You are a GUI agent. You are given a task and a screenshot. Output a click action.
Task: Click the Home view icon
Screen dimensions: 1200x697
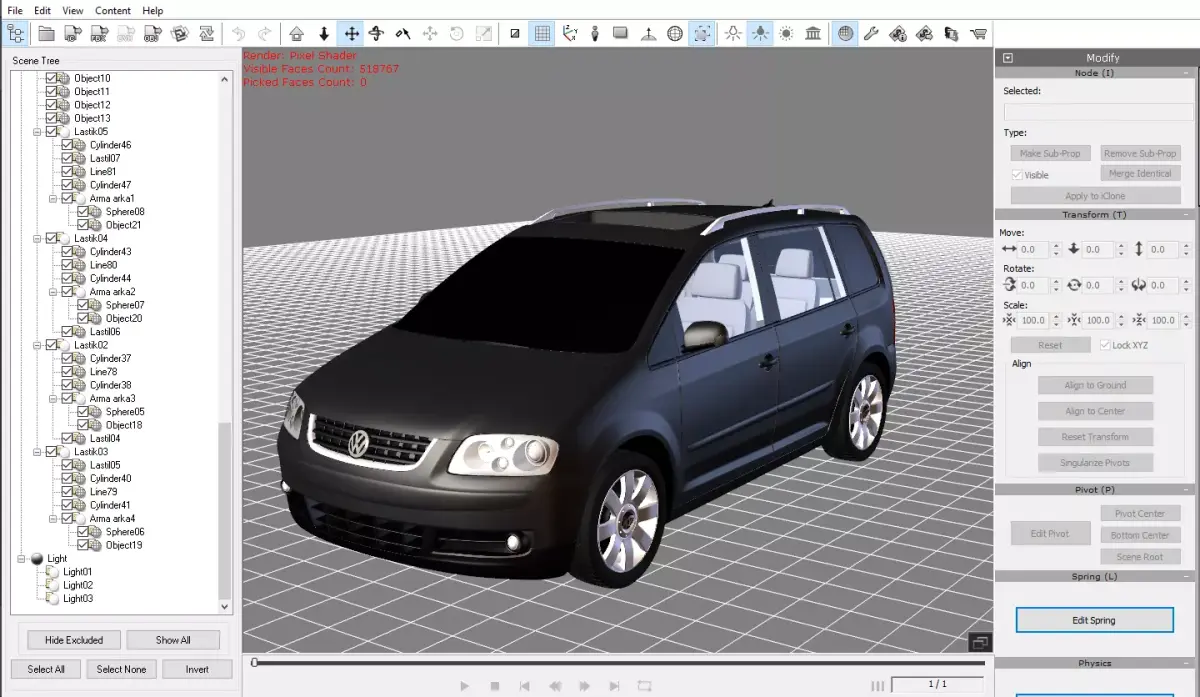pos(296,33)
